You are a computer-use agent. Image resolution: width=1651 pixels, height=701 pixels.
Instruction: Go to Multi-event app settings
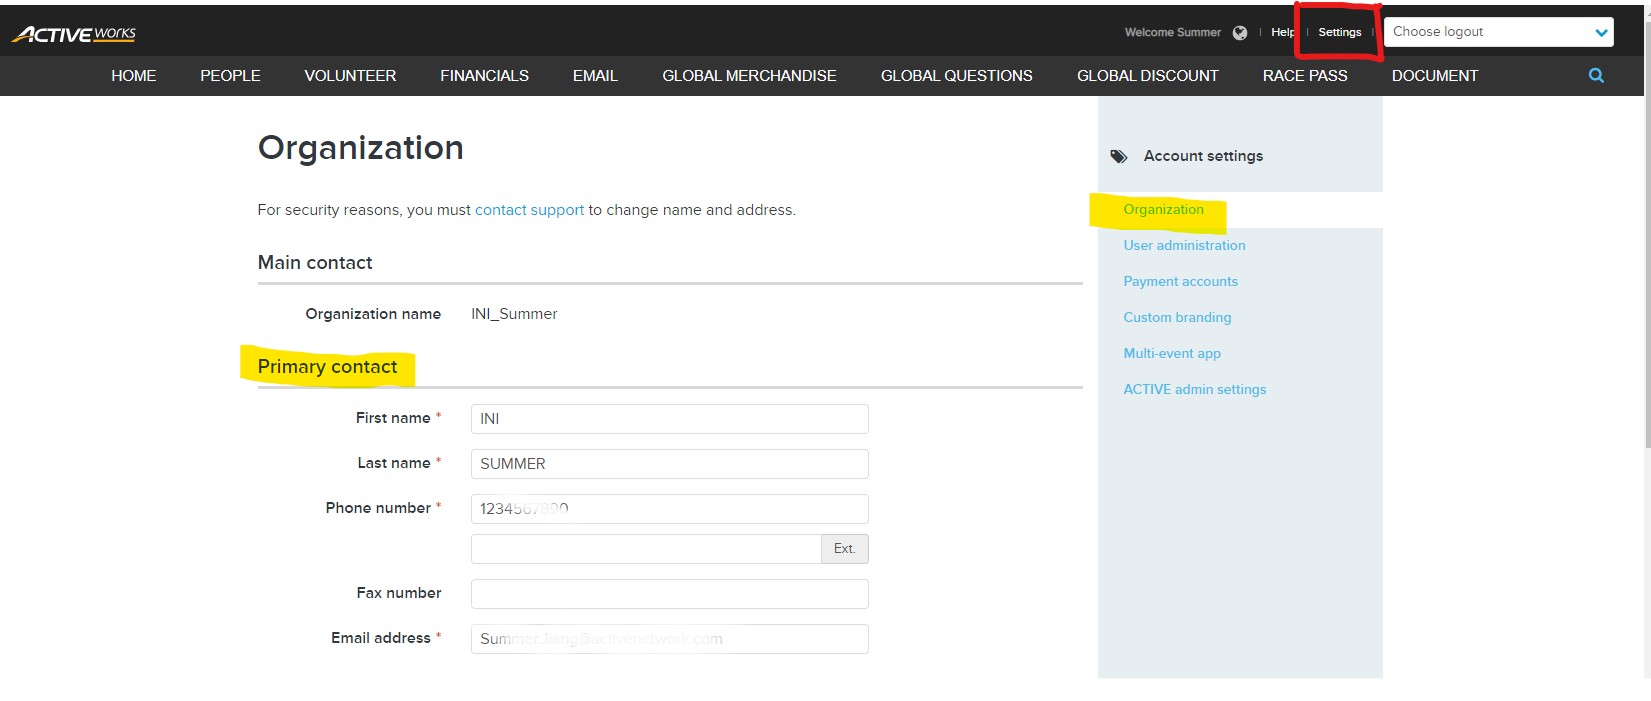[1172, 353]
